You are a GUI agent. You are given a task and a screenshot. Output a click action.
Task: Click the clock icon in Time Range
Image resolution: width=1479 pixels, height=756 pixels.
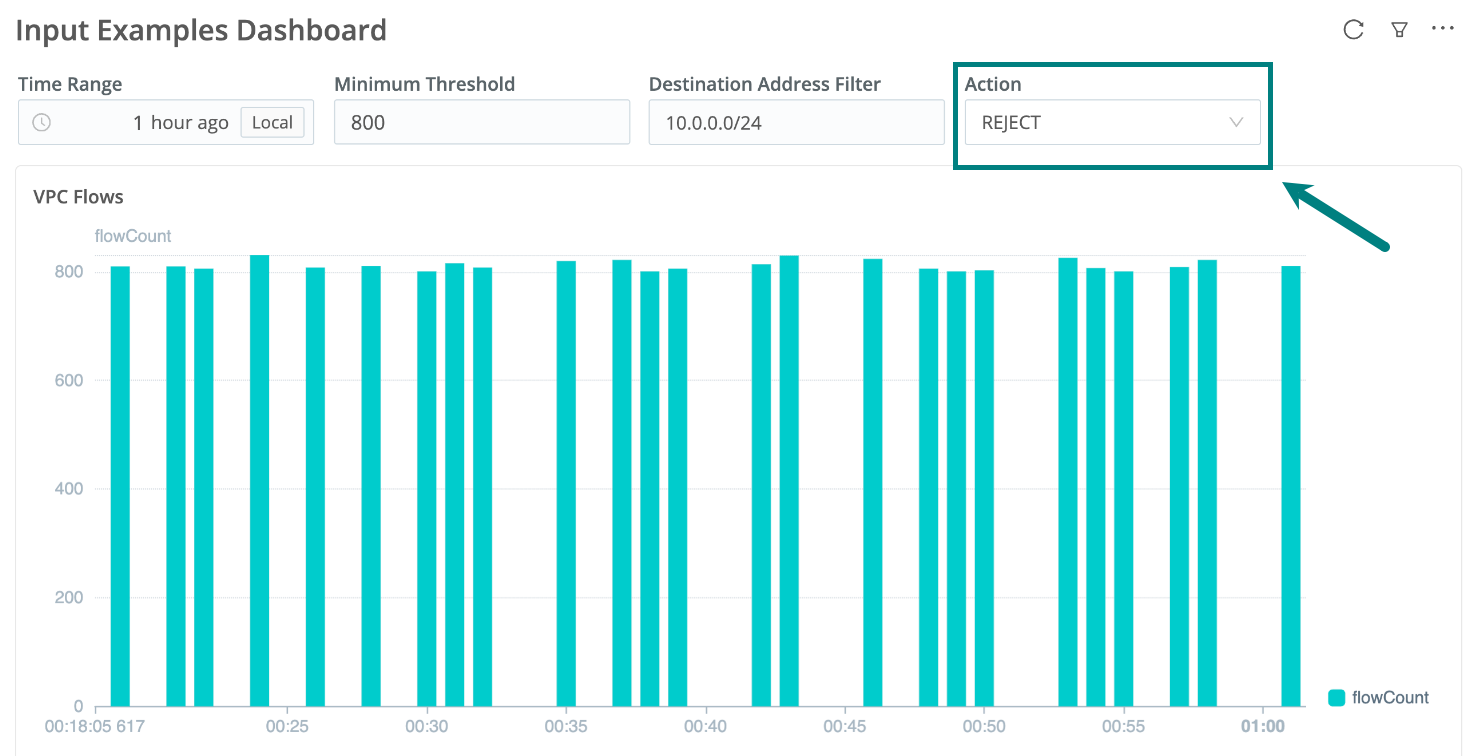[x=41, y=123]
